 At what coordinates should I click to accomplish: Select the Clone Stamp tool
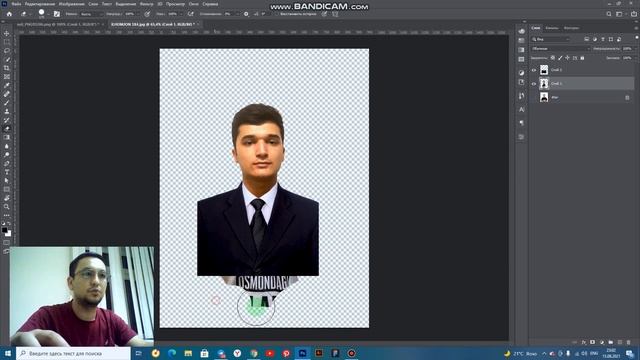point(7,111)
